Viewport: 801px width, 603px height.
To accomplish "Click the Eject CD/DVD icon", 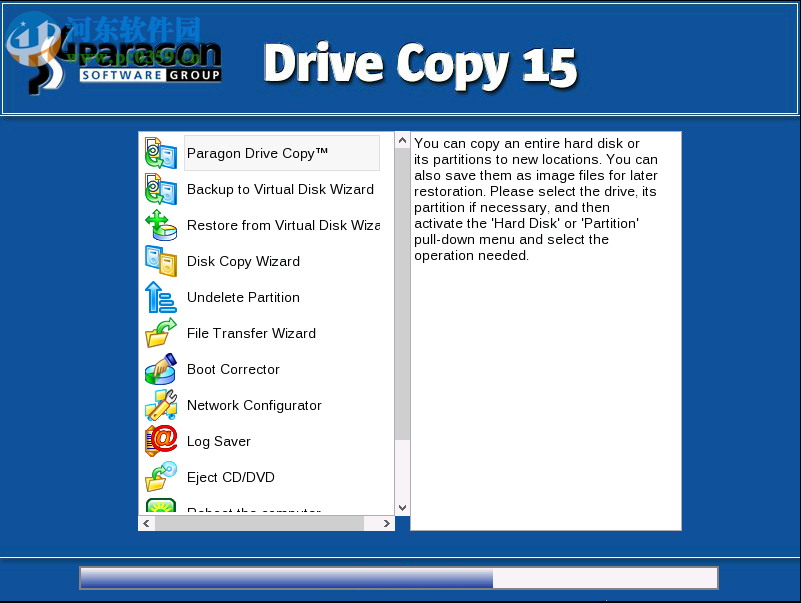I will pyautogui.click(x=161, y=477).
